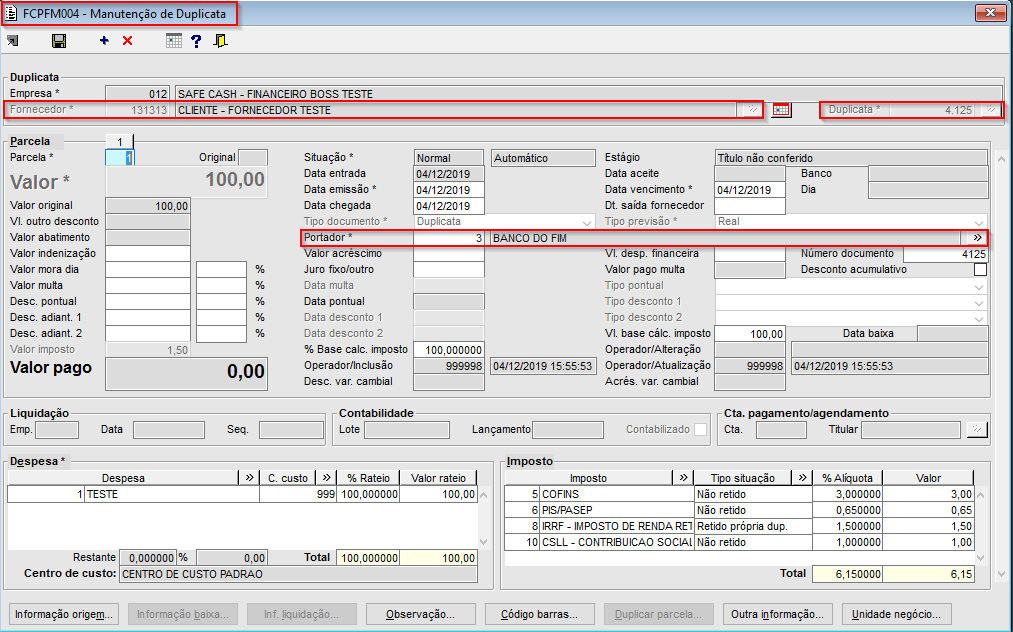This screenshot has width=1013, height=632.
Task: Open the grid table icon in toolbar
Action: (174, 41)
